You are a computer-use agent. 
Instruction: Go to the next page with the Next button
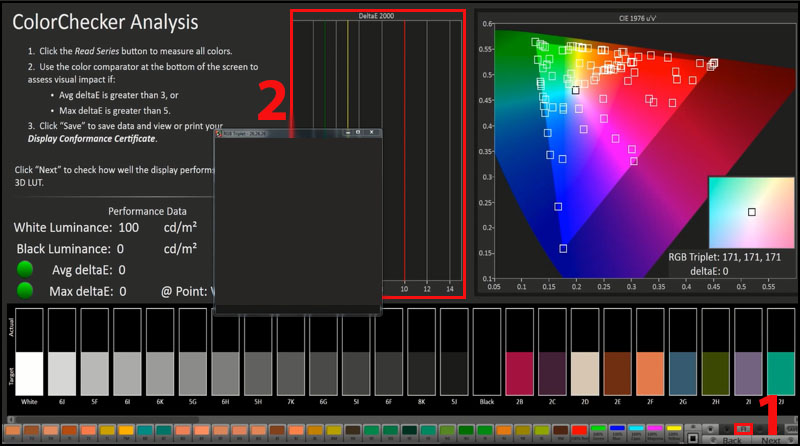pos(775,440)
